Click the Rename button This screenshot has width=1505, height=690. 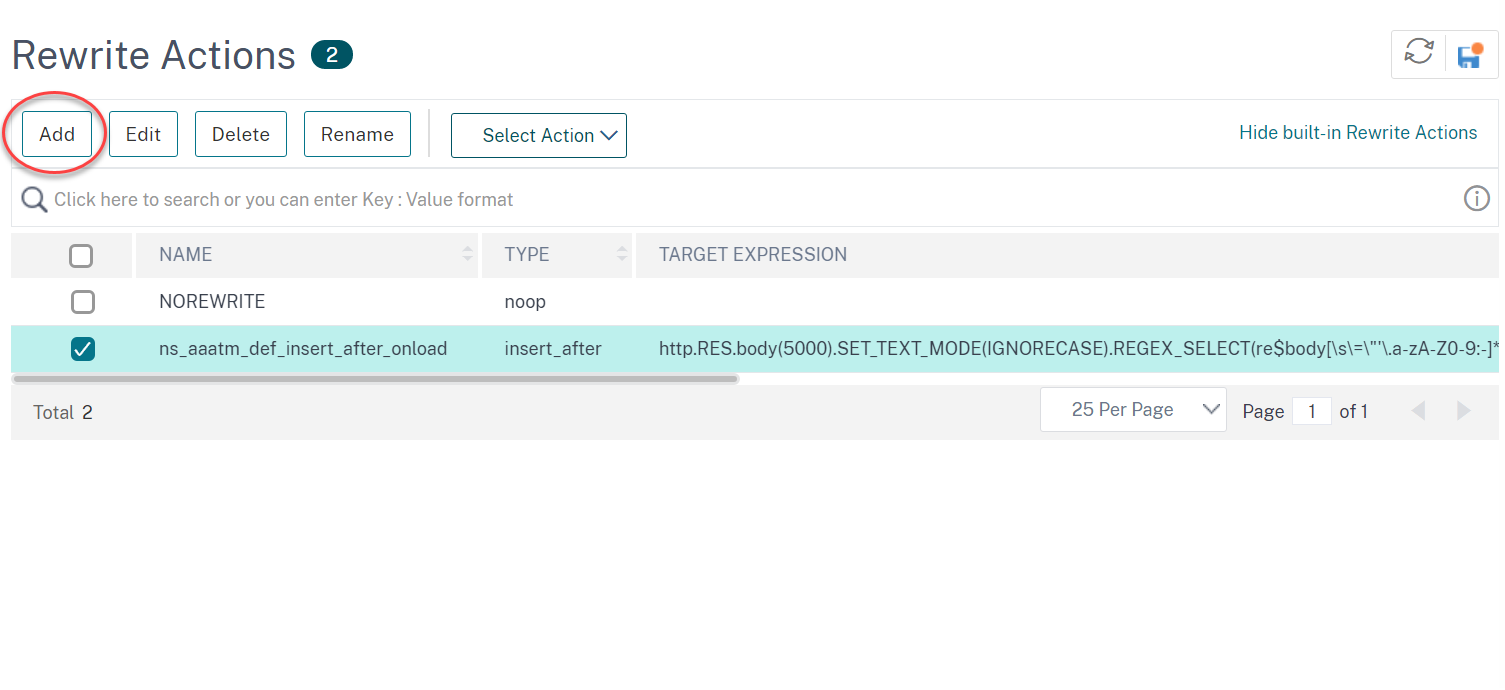pyautogui.click(x=357, y=134)
